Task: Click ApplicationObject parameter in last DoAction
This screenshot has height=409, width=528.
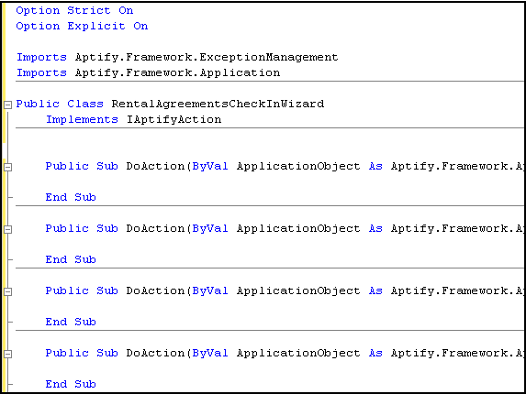Action: (298, 353)
